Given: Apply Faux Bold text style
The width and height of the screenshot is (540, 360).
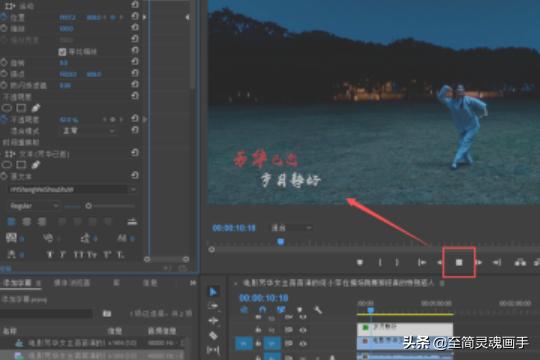Looking at the screenshot, I should coord(50,255).
